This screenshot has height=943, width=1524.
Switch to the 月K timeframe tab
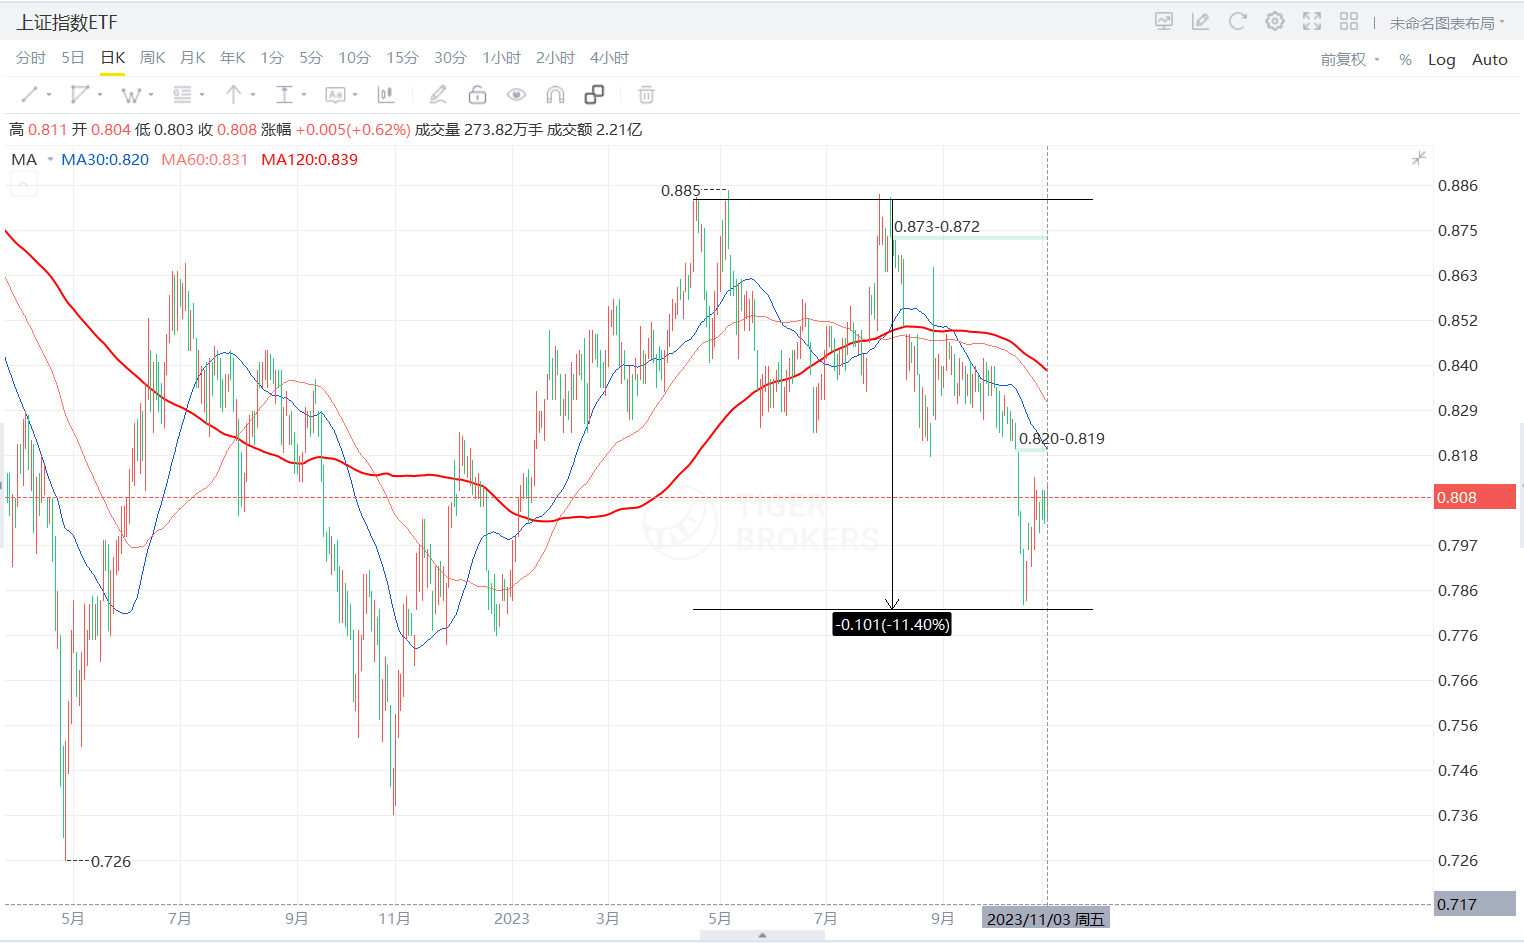pos(193,58)
